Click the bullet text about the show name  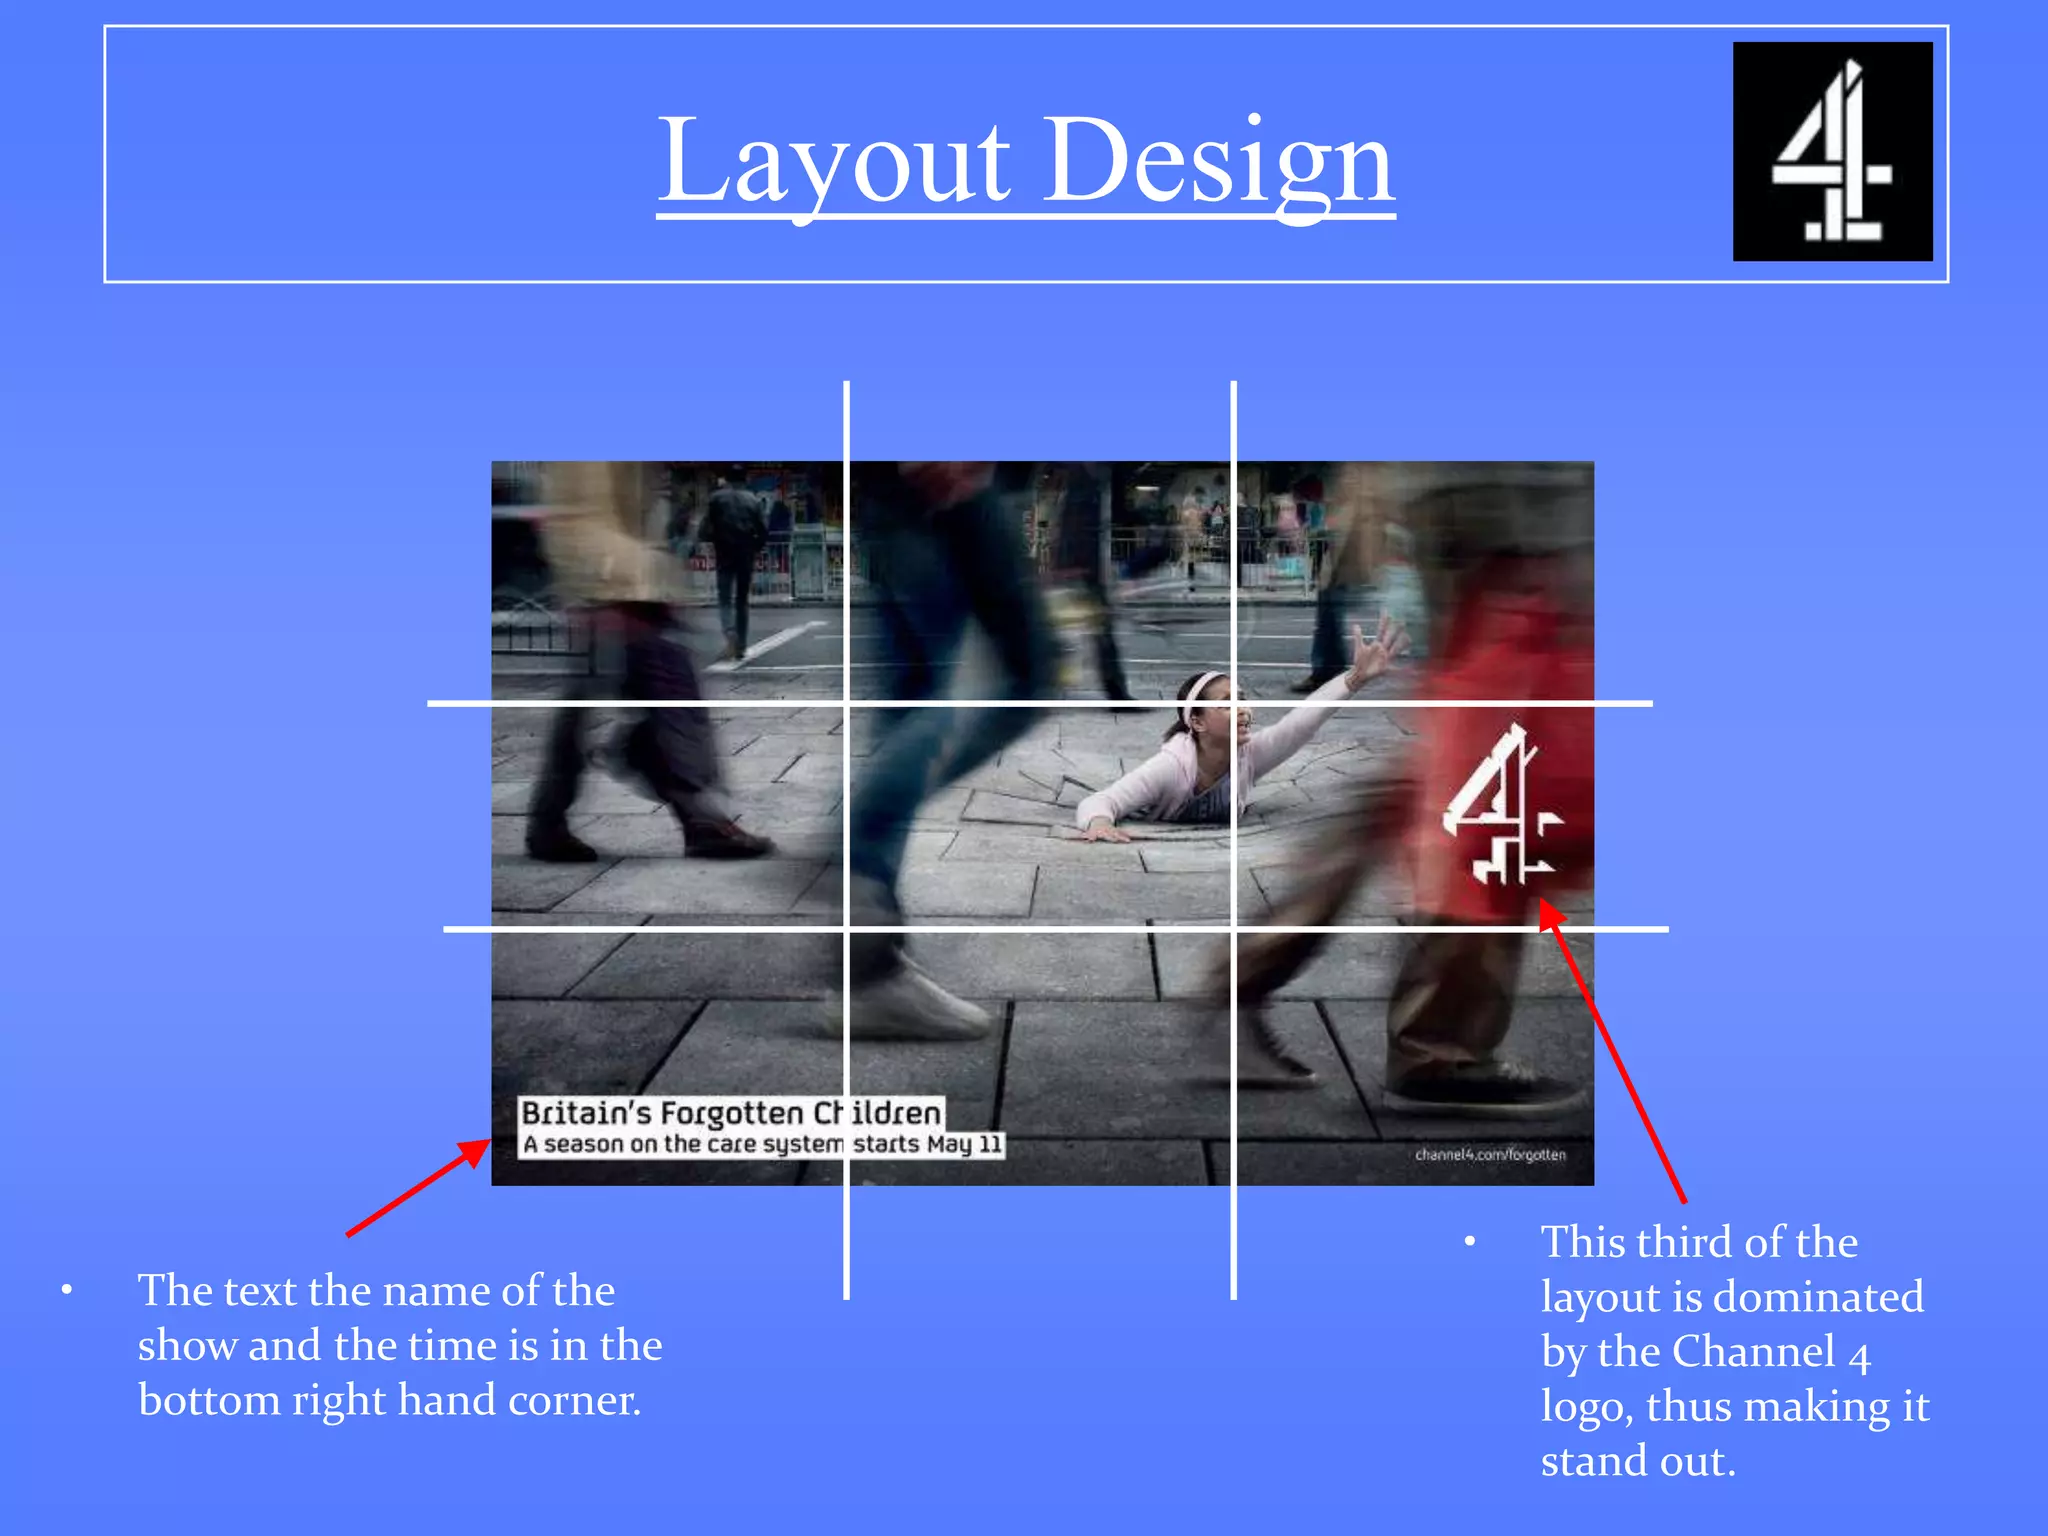tap(399, 1345)
